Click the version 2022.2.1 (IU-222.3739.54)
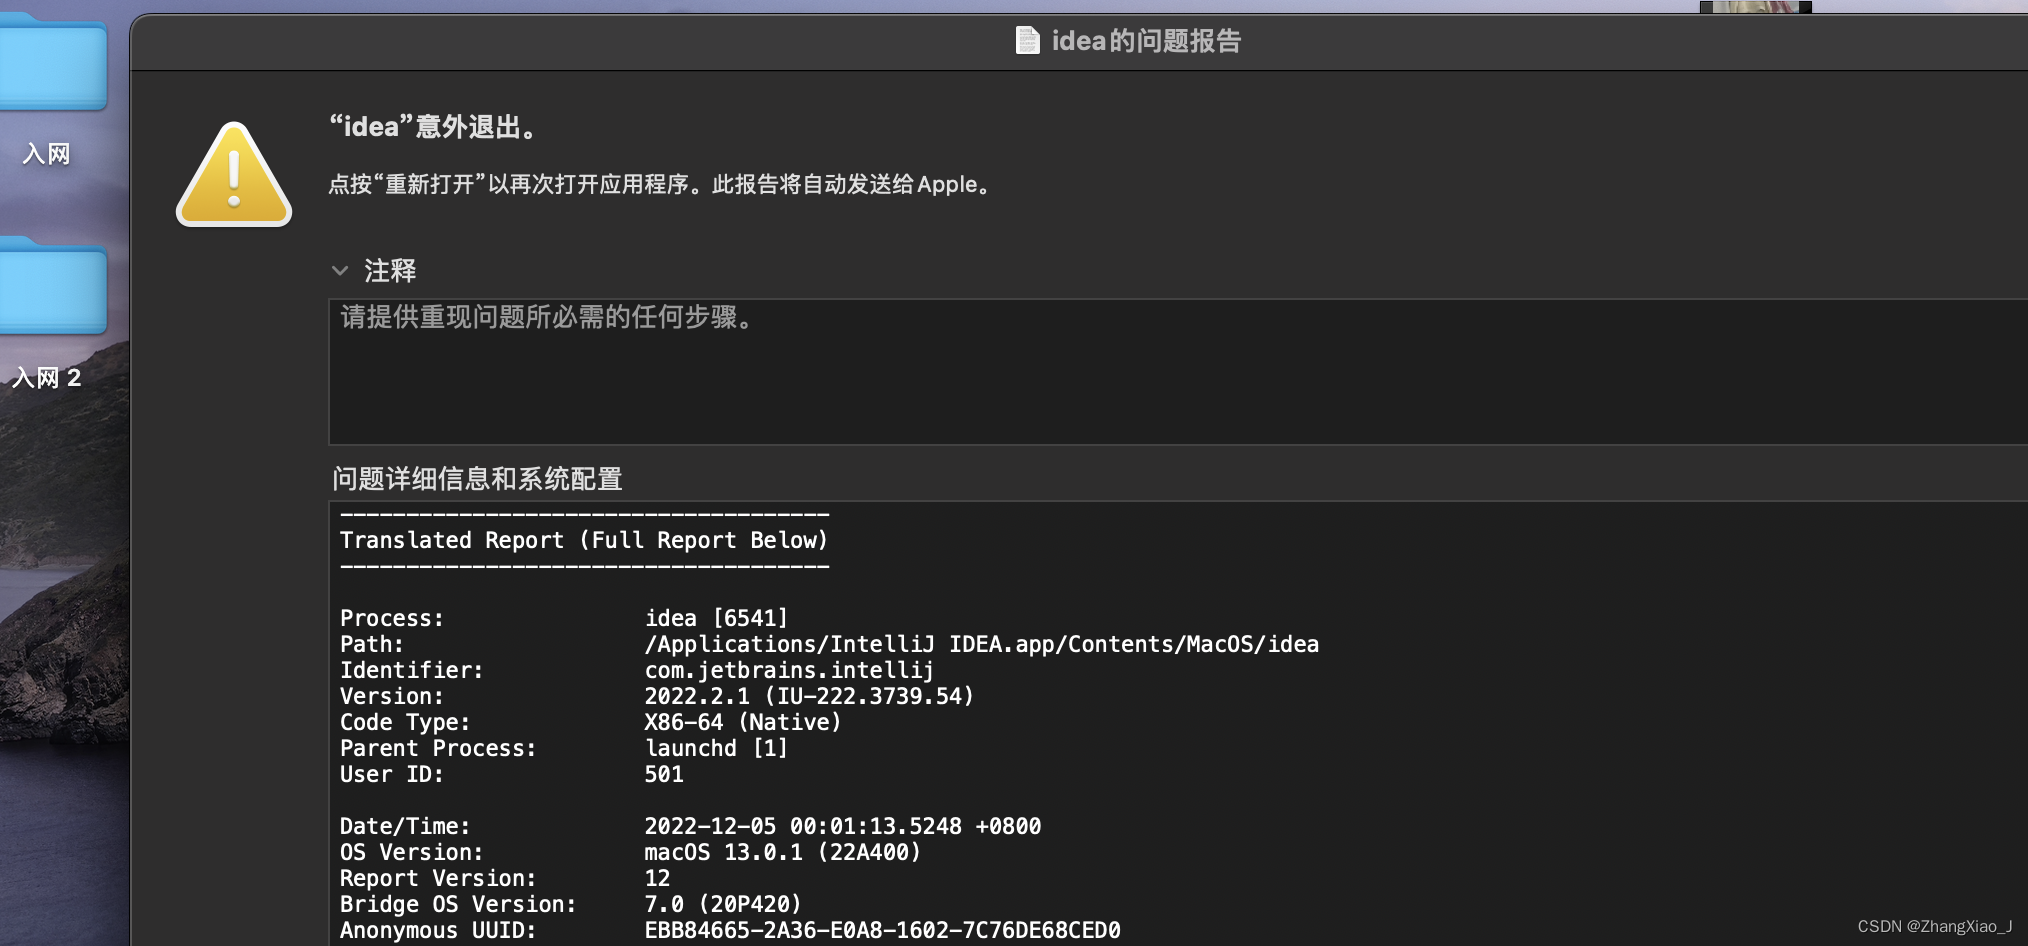2028x946 pixels. (x=809, y=696)
